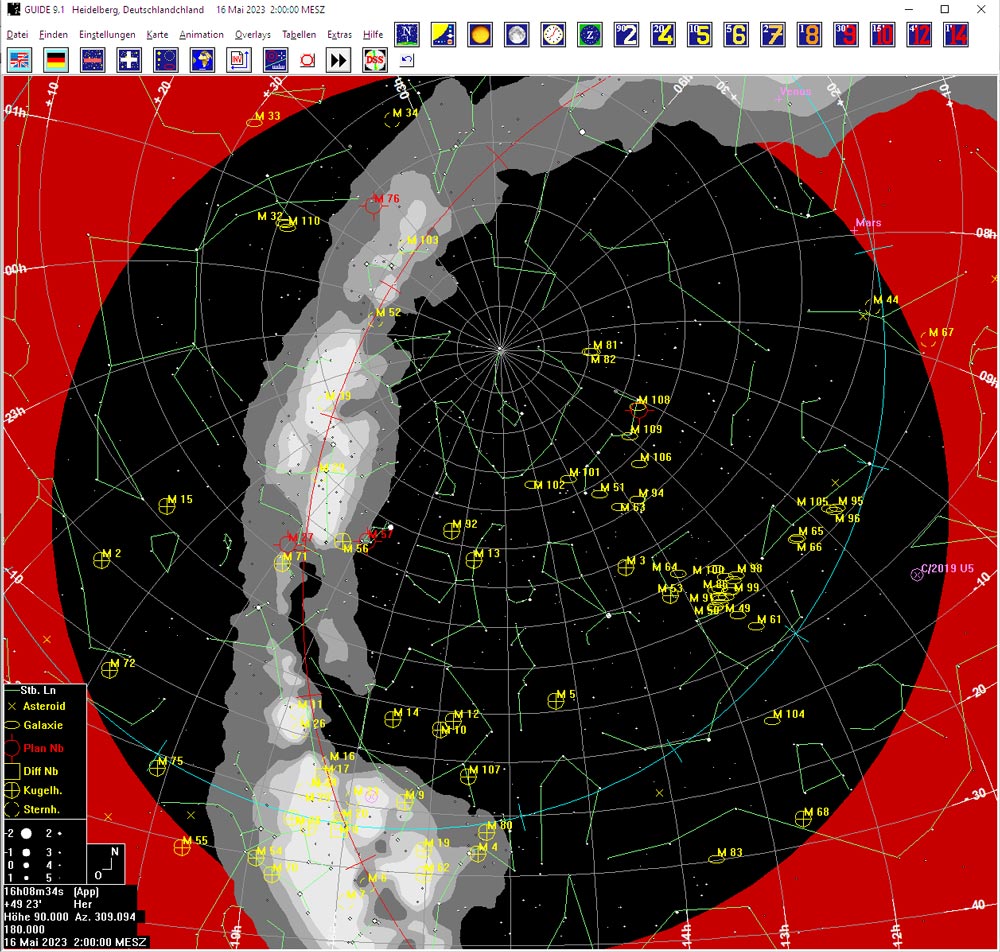The image size is (1000, 952).
Task: Open the Tabellen menu
Action: (299, 34)
